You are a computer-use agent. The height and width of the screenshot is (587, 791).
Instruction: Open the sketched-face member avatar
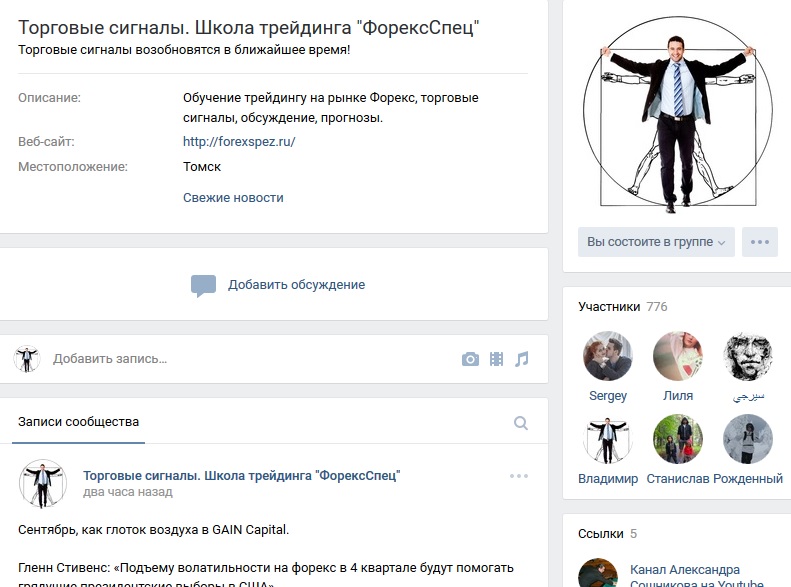pos(748,356)
